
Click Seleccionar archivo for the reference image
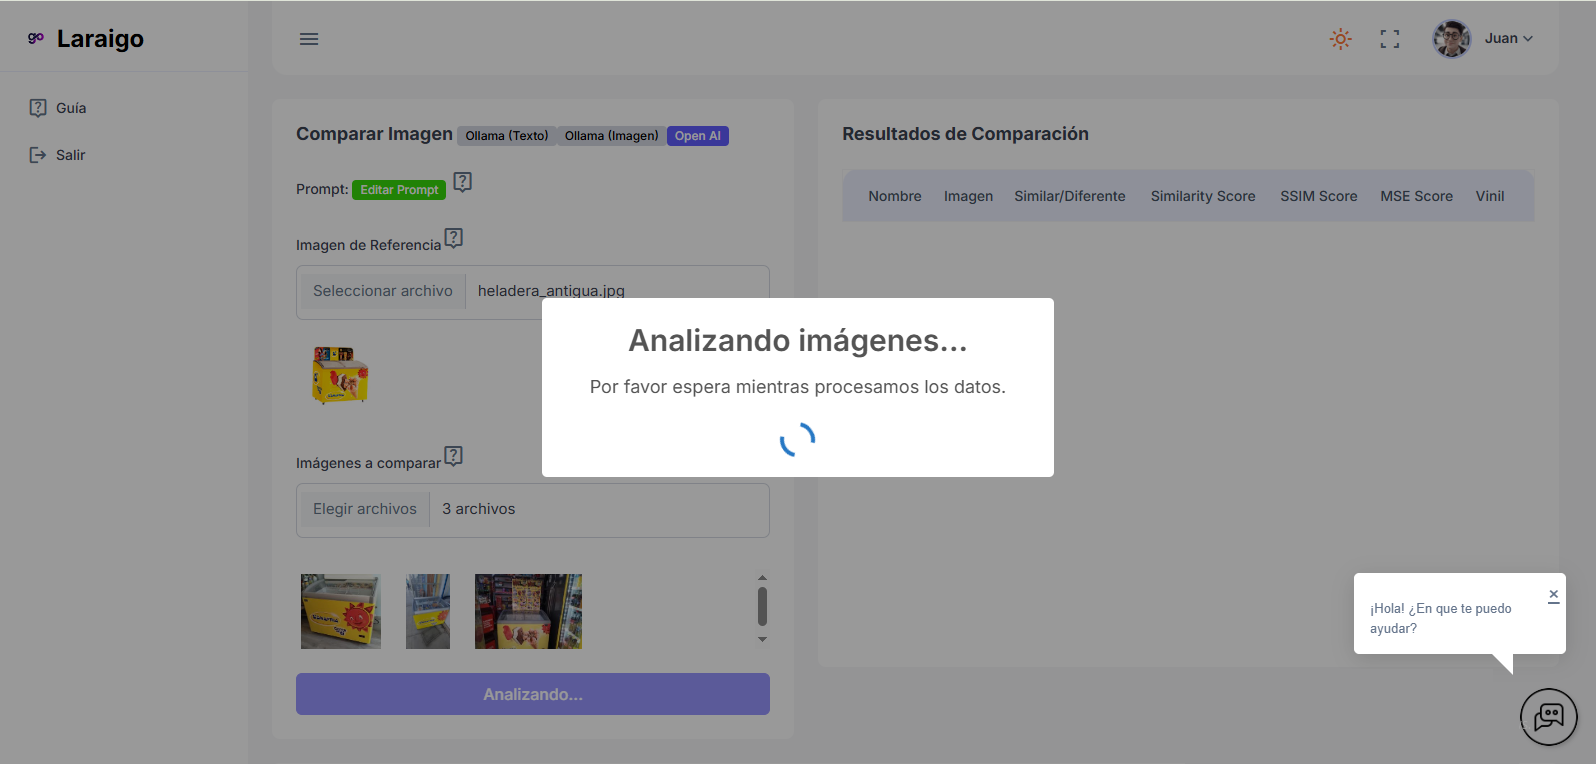(x=383, y=291)
